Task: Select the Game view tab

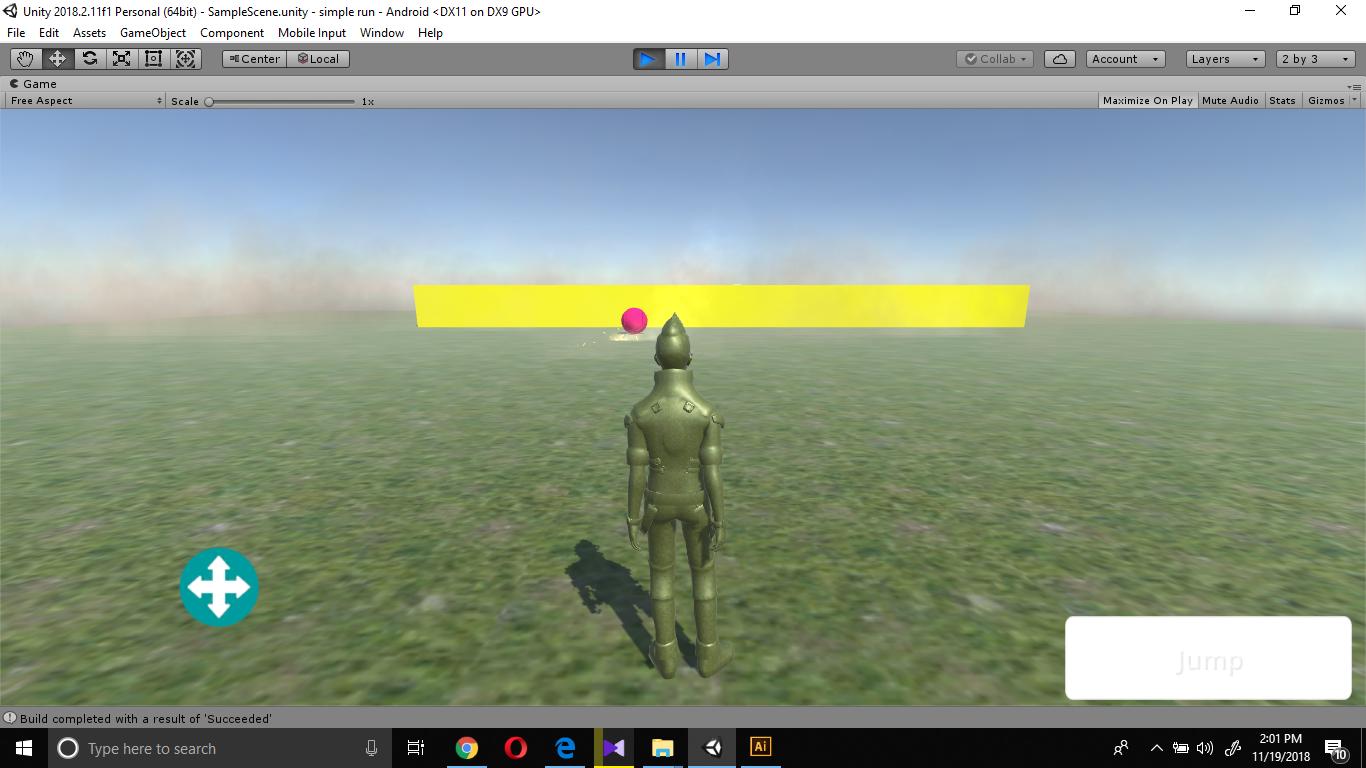Action: (x=33, y=84)
